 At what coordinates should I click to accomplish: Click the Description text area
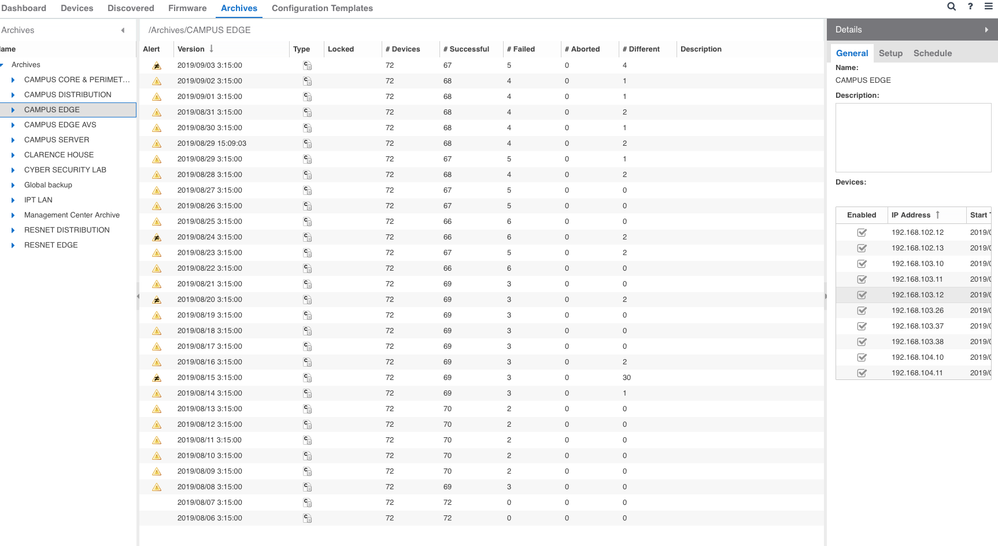point(912,137)
